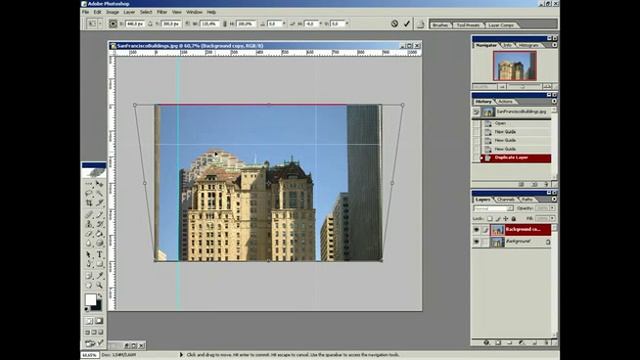This screenshot has width=640, height=360.
Task: Switch to the Actions tab
Action: point(505,102)
